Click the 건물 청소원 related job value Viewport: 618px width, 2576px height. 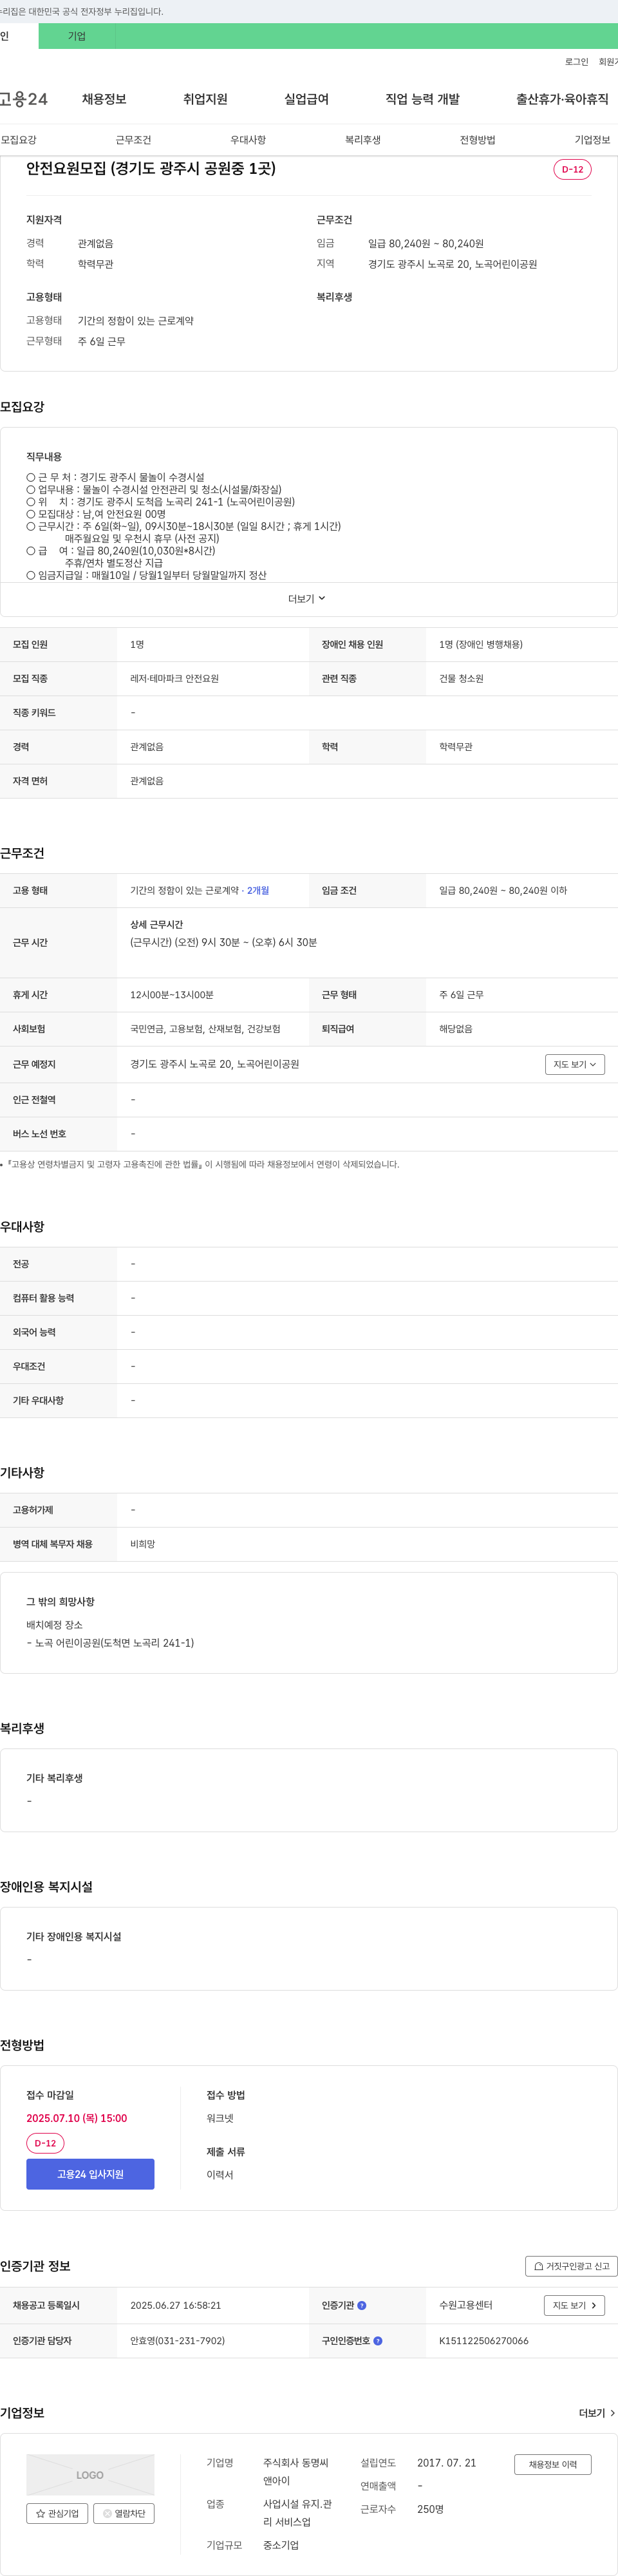(461, 679)
